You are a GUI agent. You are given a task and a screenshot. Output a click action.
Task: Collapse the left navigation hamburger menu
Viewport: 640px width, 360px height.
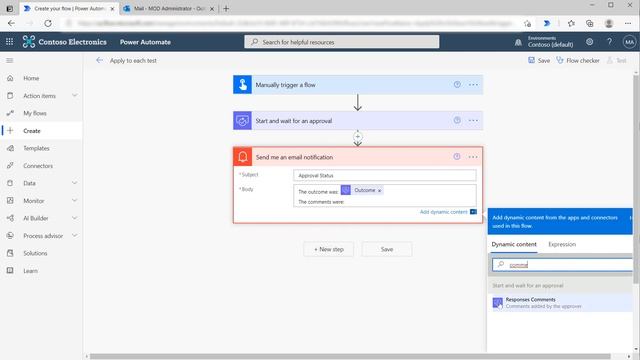coord(10,60)
